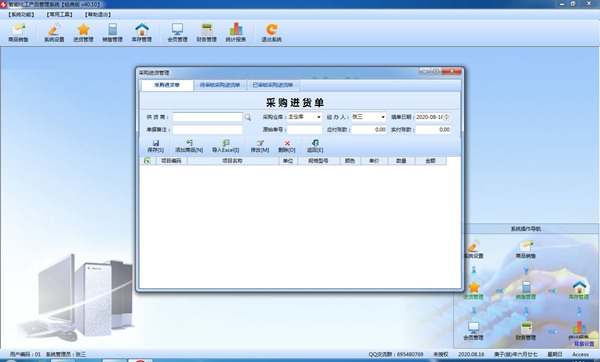
Task: Click the 单价 column header
Action: click(x=374, y=161)
